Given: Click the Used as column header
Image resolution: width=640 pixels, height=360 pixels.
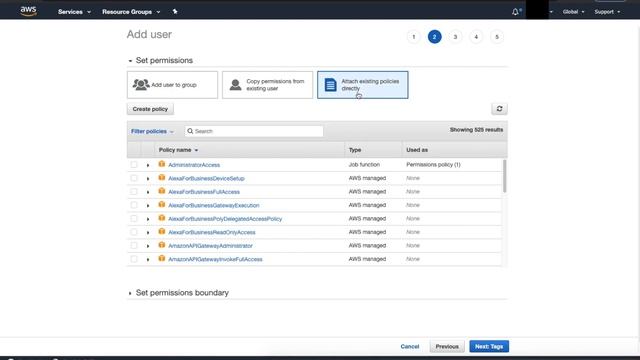Looking at the screenshot, I should pos(417,150).
